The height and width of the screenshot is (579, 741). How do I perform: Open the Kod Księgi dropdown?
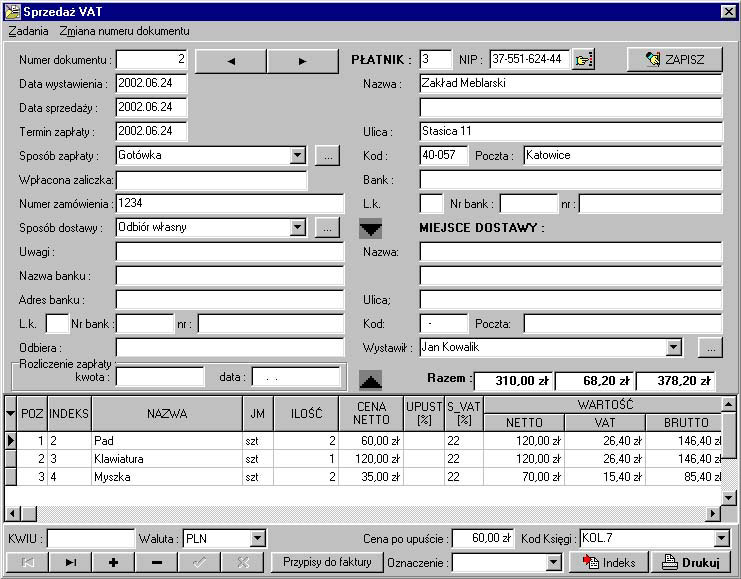pos(722,539)
